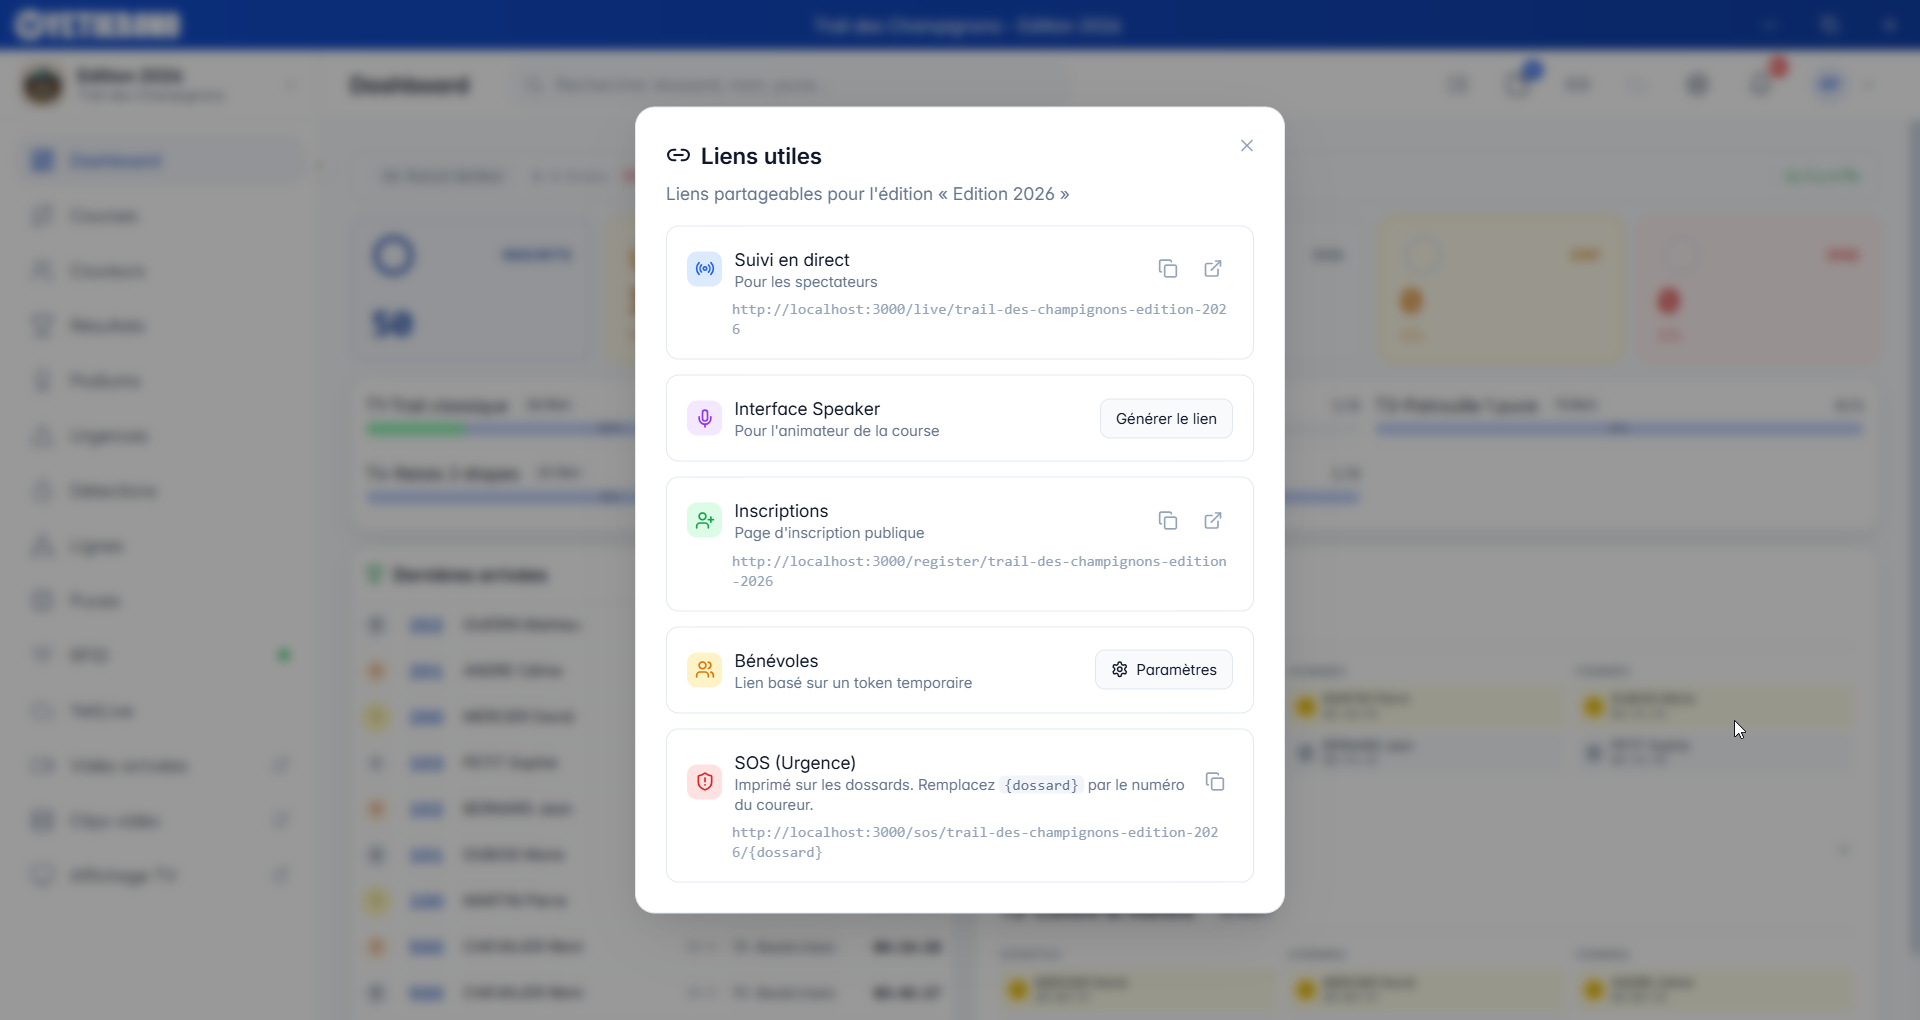The width and height of the screenshot is (1920, 1020).
Task: Open the Inscriptions page externally
Action: point(1212,521)
